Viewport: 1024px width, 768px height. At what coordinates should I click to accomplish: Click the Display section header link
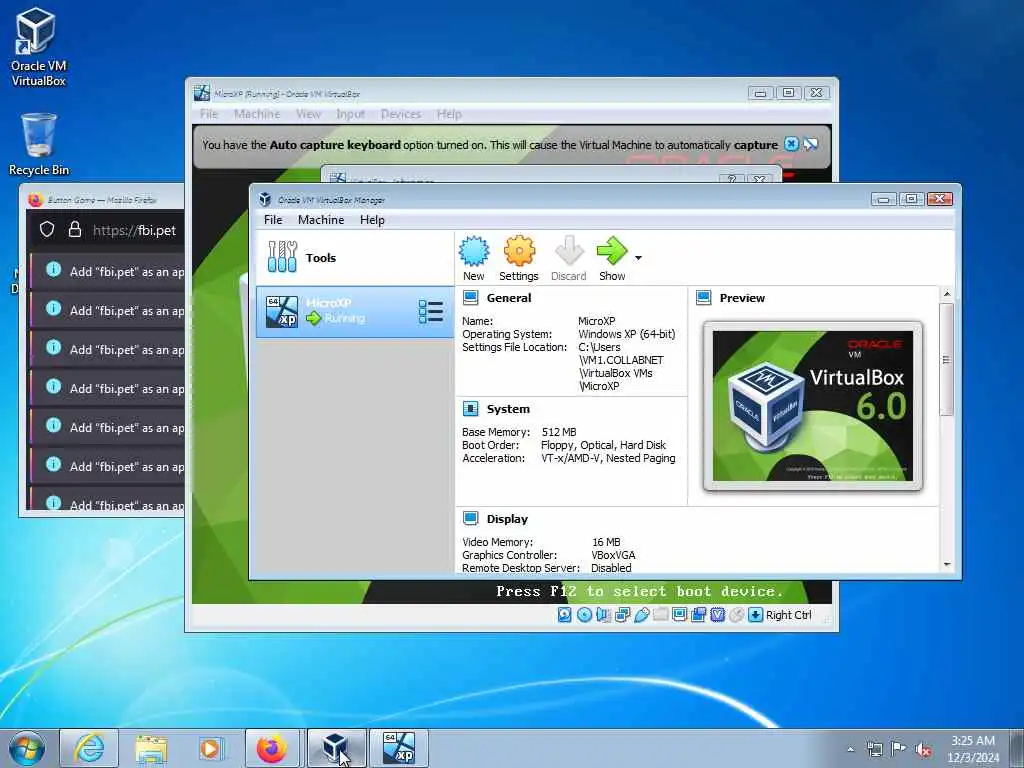(507, 519)
